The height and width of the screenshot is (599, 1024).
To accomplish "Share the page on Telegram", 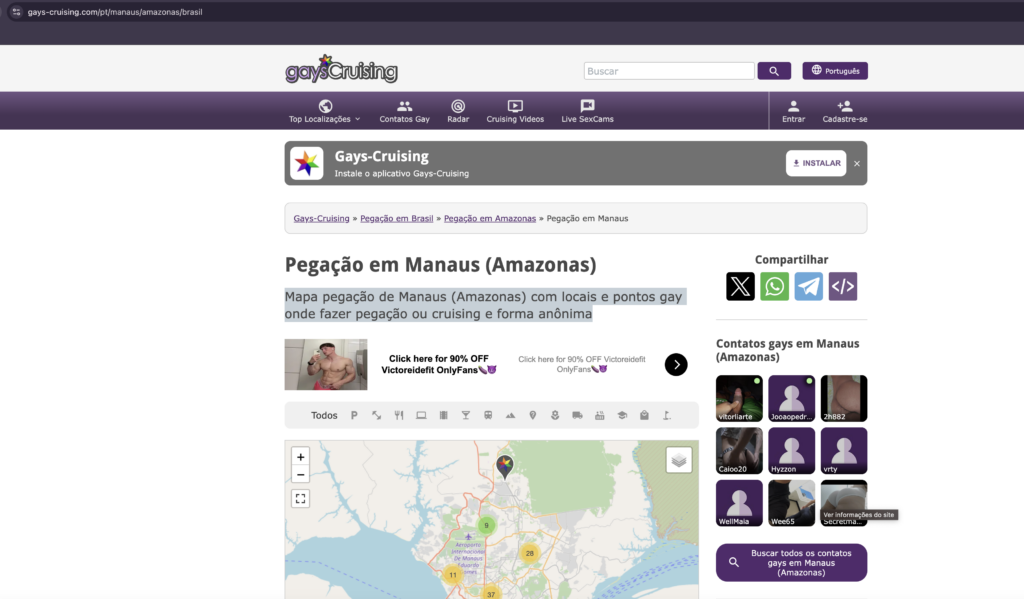I will (808, 287).
